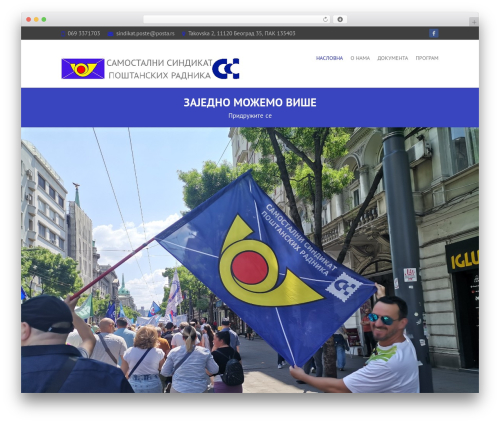
Task: Open a new browser tab plus button
Action: click(x=474, y=22)
